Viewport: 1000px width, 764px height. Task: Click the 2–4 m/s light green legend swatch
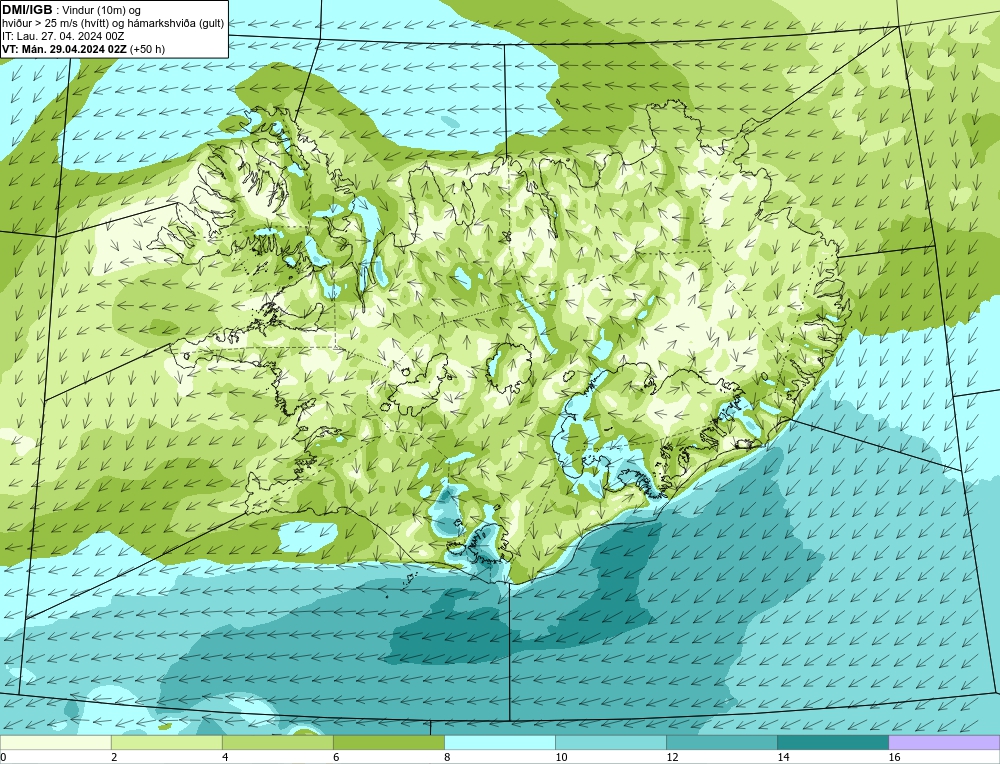tap(166, 742)
